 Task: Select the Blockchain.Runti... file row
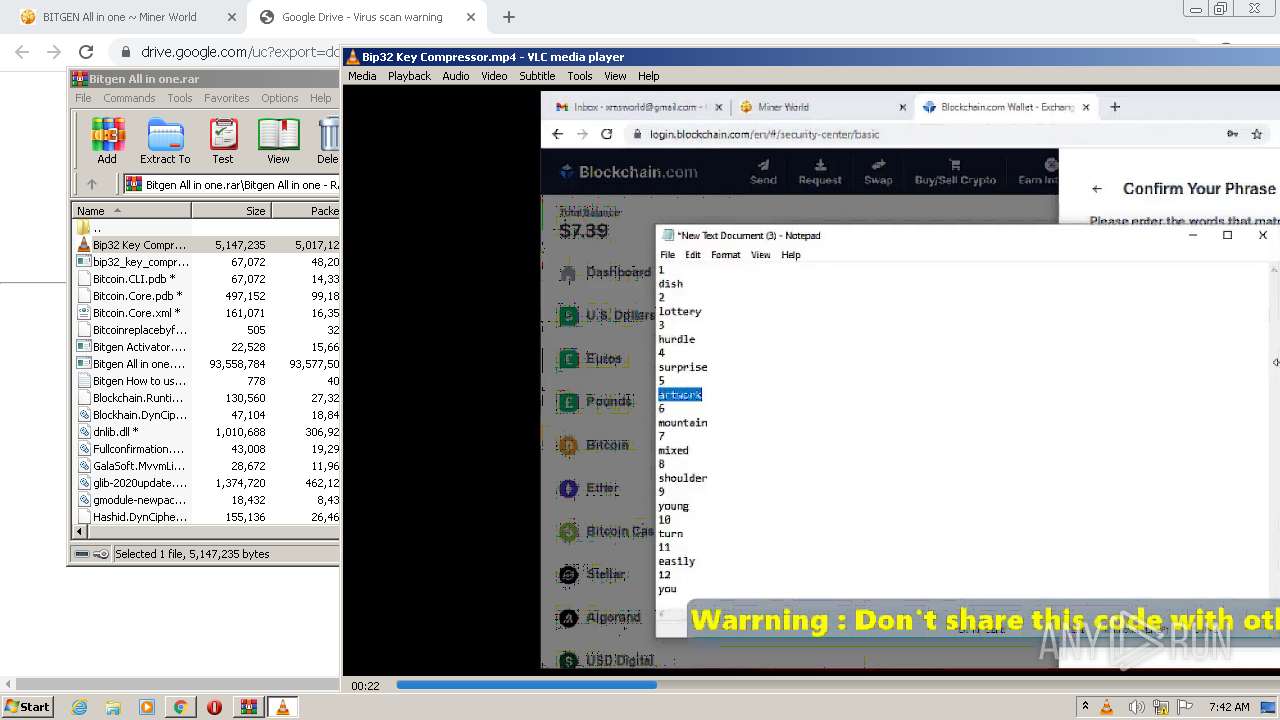(x=207, y=398)
